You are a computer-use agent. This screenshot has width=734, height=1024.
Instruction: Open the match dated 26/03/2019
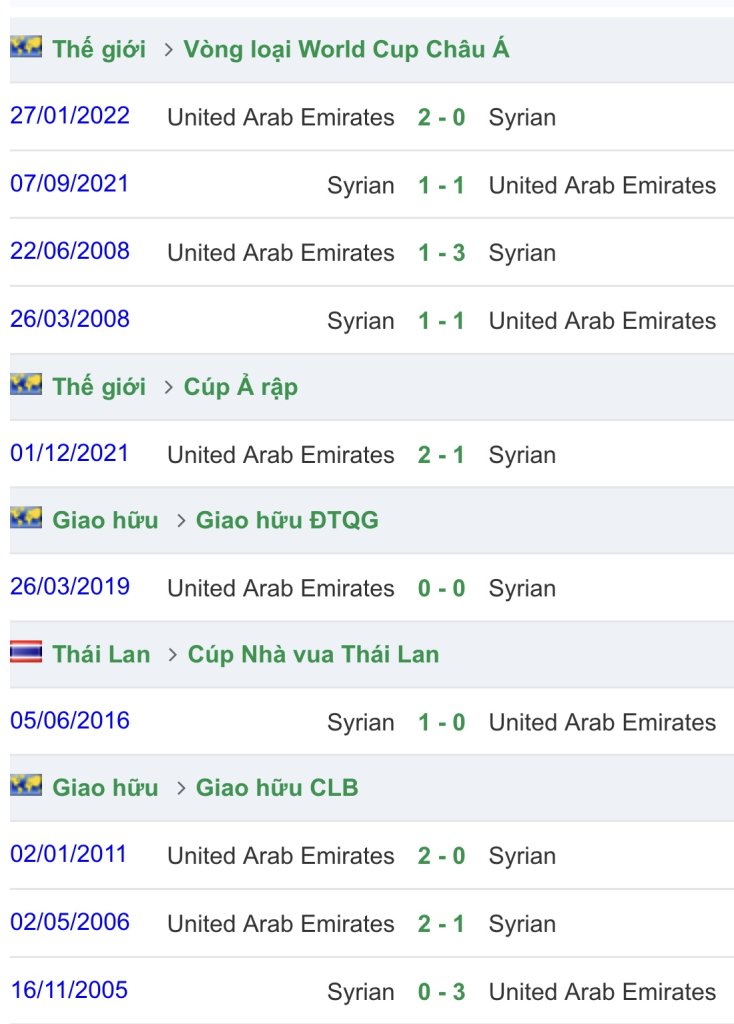[x=70, y=587]
